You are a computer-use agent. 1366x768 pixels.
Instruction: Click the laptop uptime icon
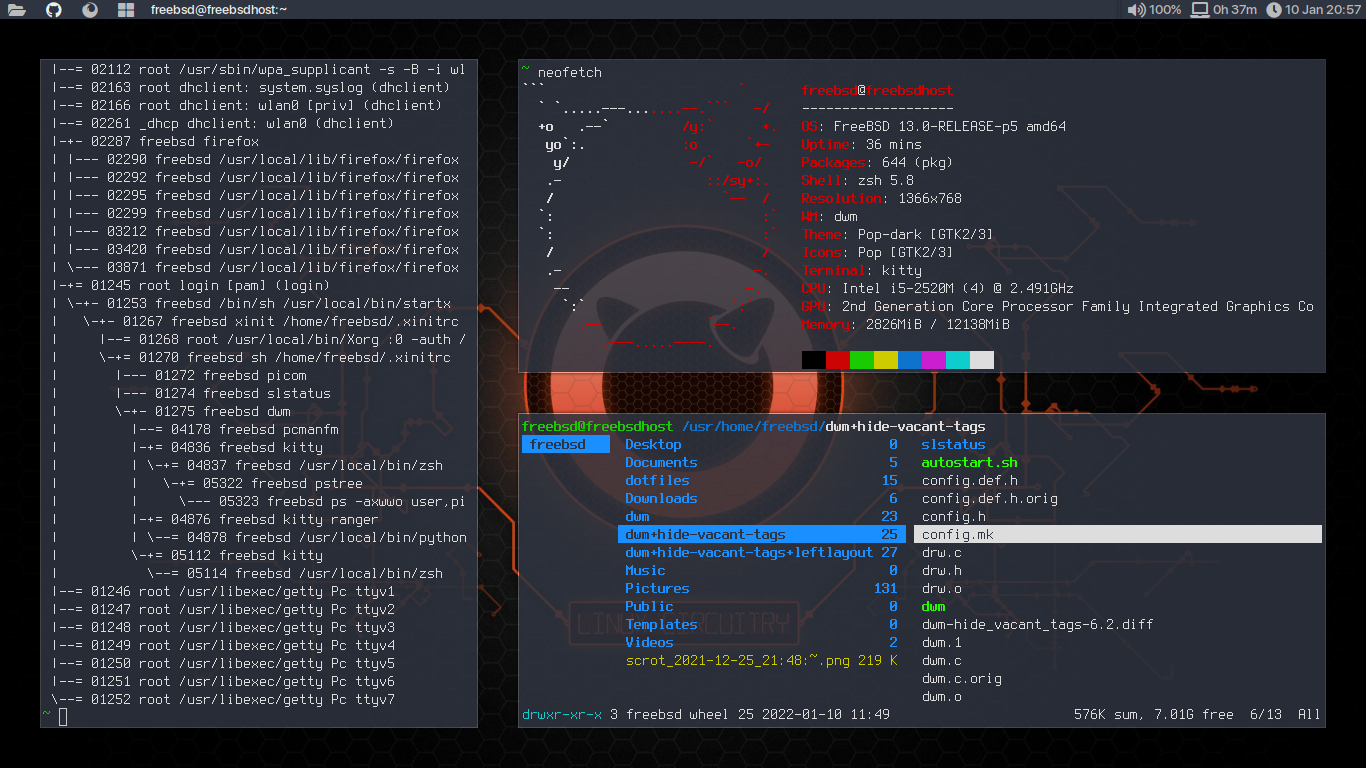coord(1200,10)
